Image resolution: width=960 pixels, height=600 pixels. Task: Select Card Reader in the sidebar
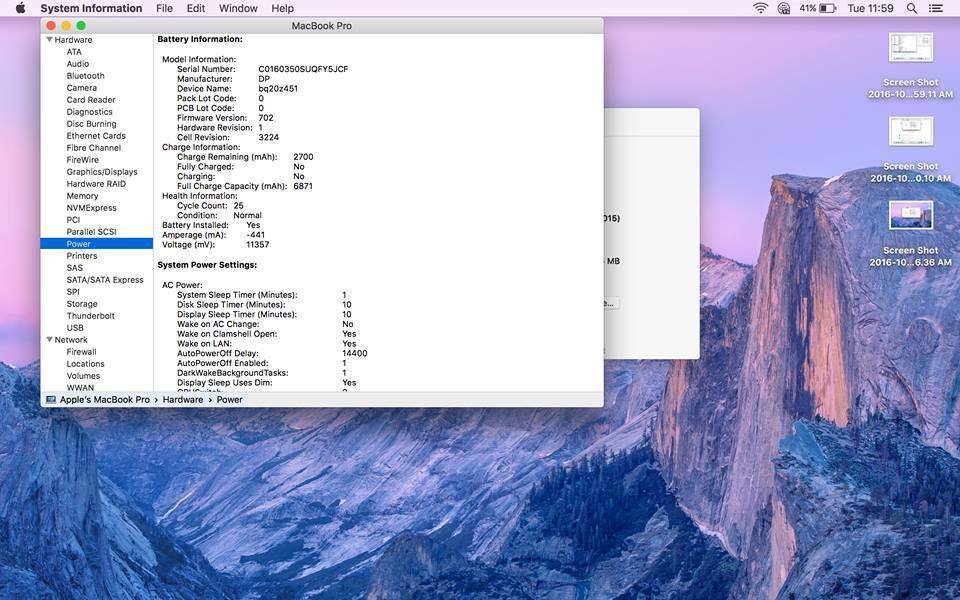[91, 100]
